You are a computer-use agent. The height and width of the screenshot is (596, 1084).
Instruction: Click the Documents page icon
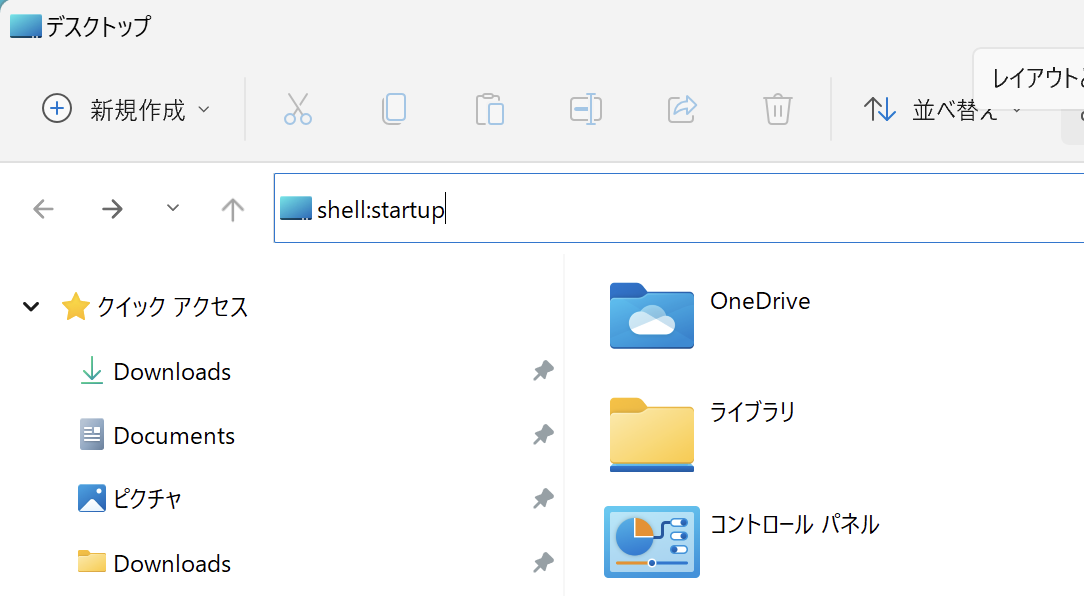[x=91, y=434]
